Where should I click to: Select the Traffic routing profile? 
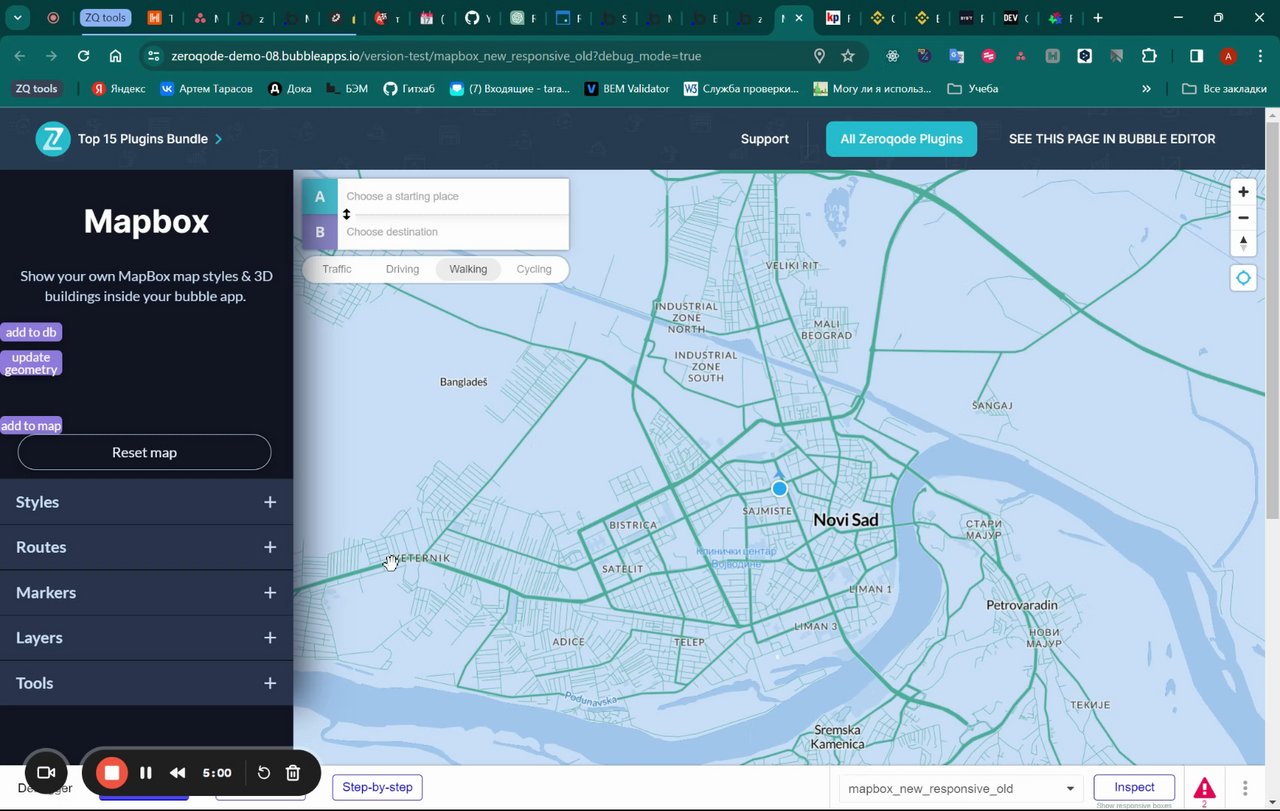coord(337,269)
